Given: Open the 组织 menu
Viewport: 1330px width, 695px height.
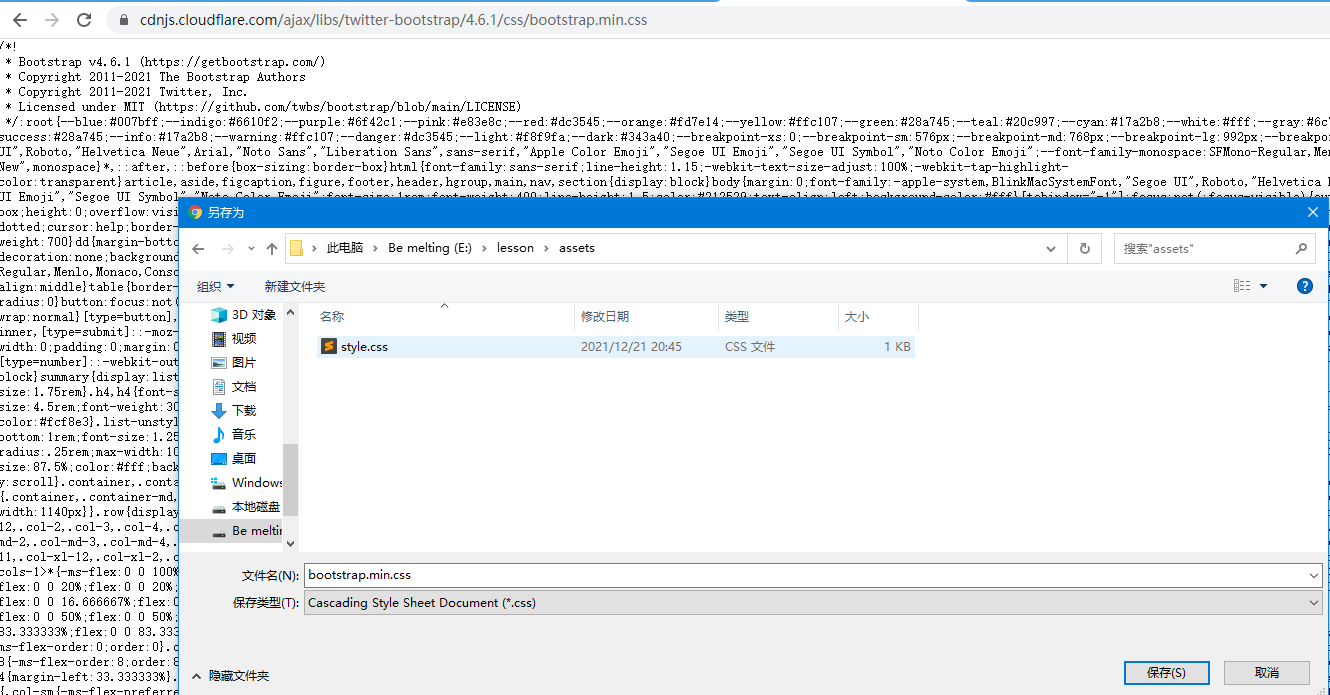Looking at the screenshot, I should pyautogui.click(x=216, y=286).
